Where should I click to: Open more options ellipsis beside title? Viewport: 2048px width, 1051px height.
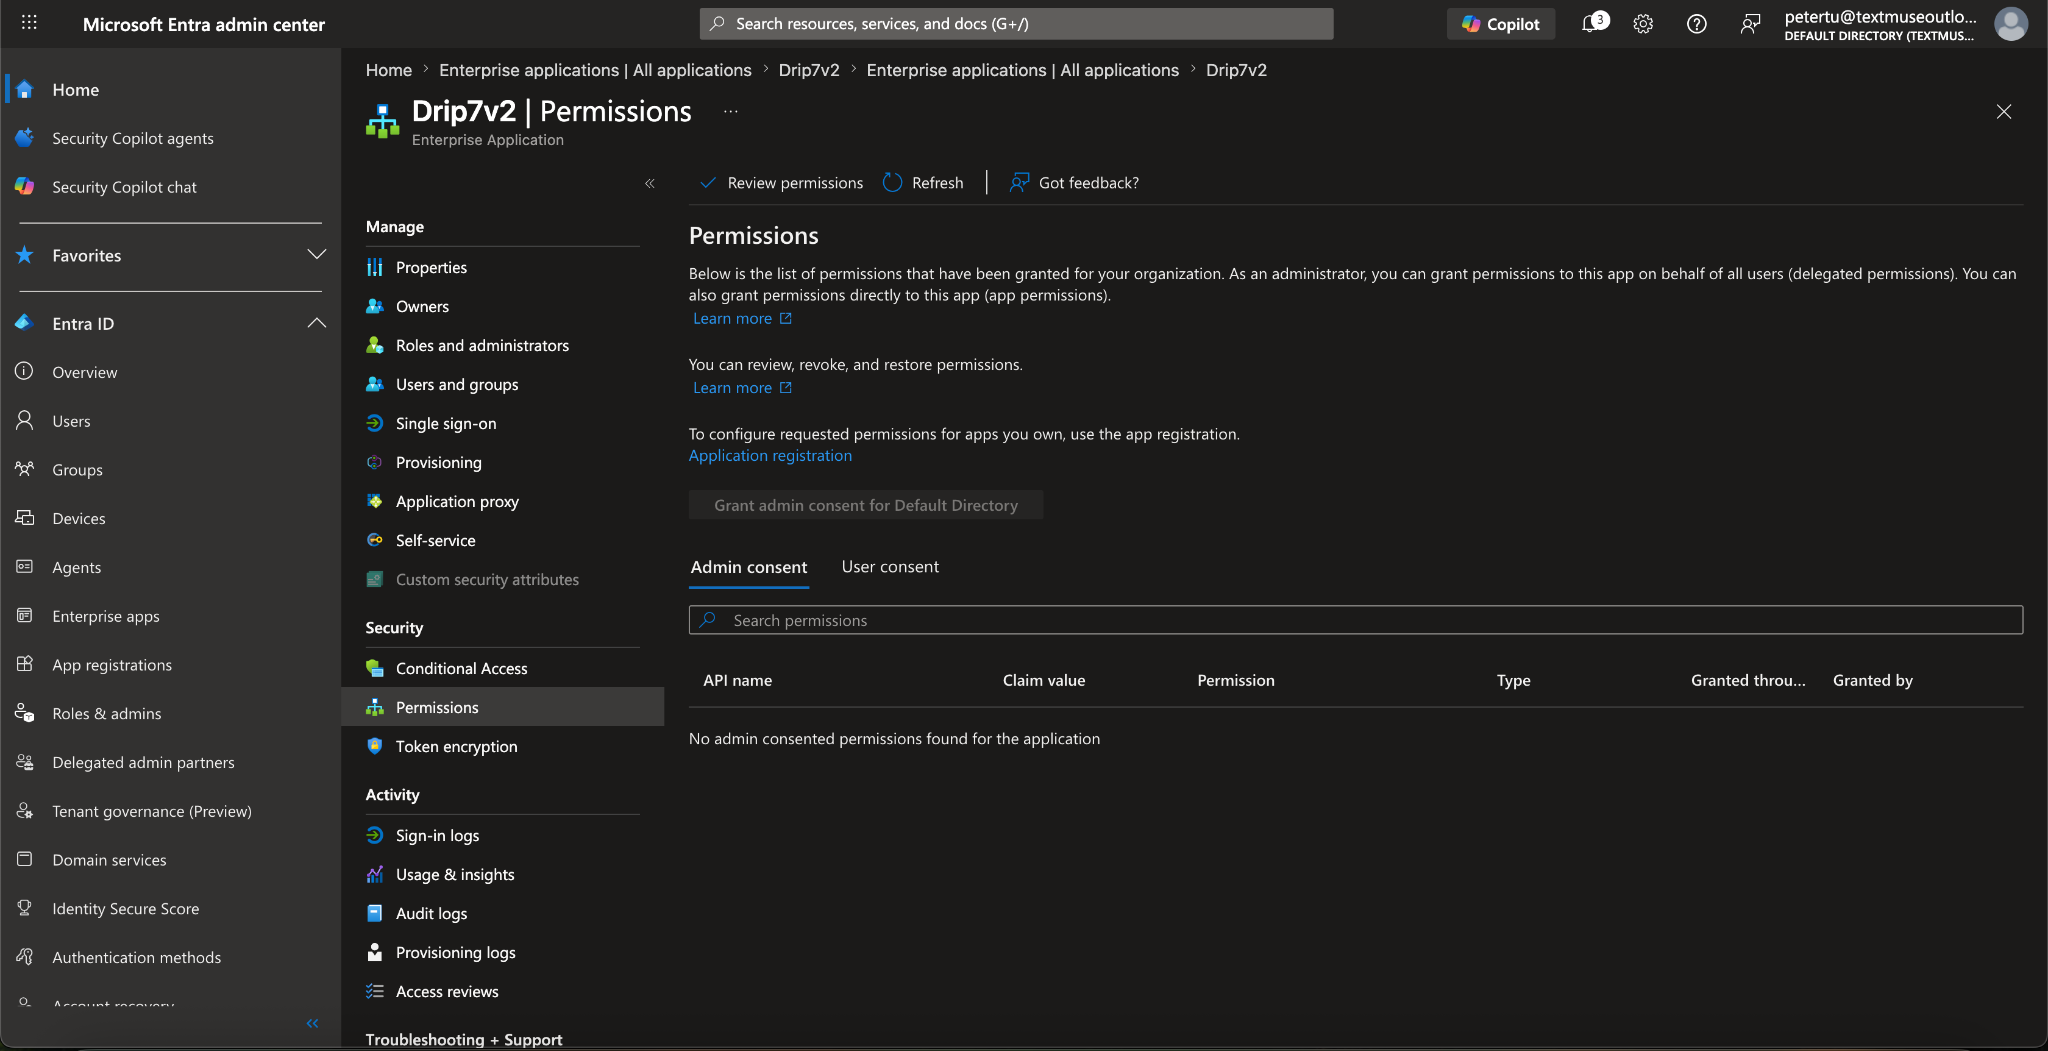(731, 112)
